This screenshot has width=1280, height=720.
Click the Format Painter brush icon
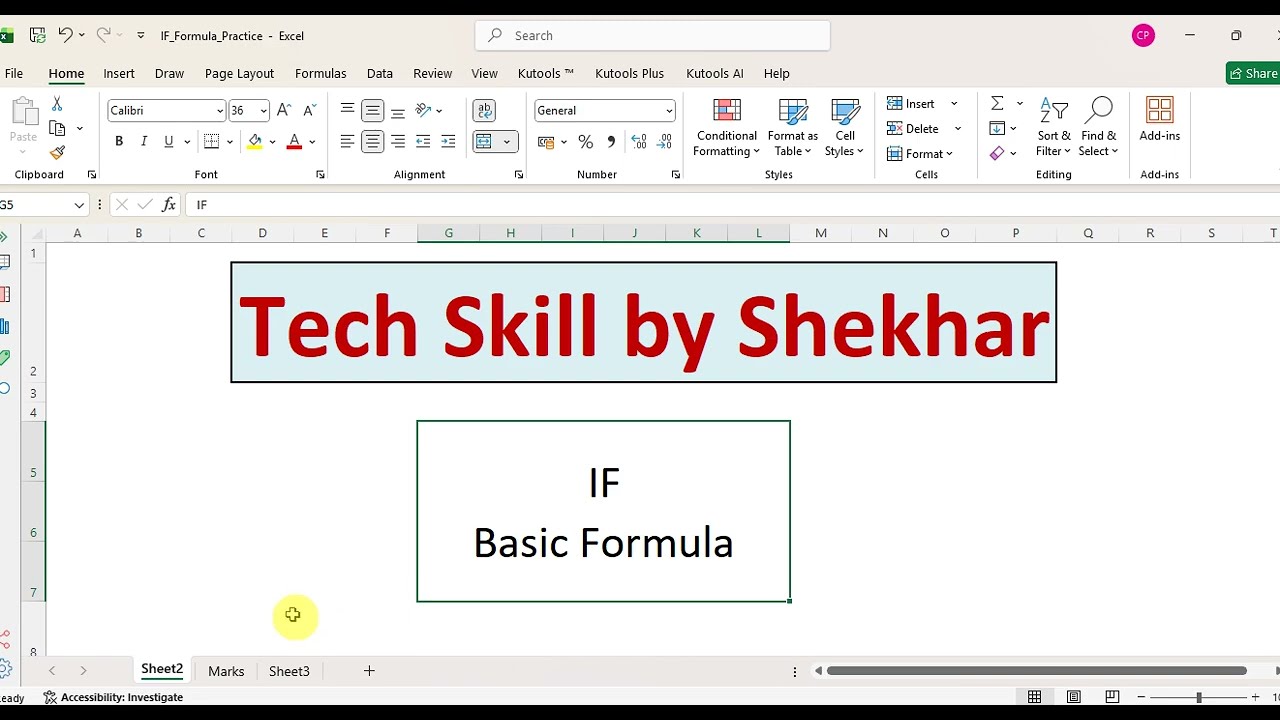coord(57,152)
